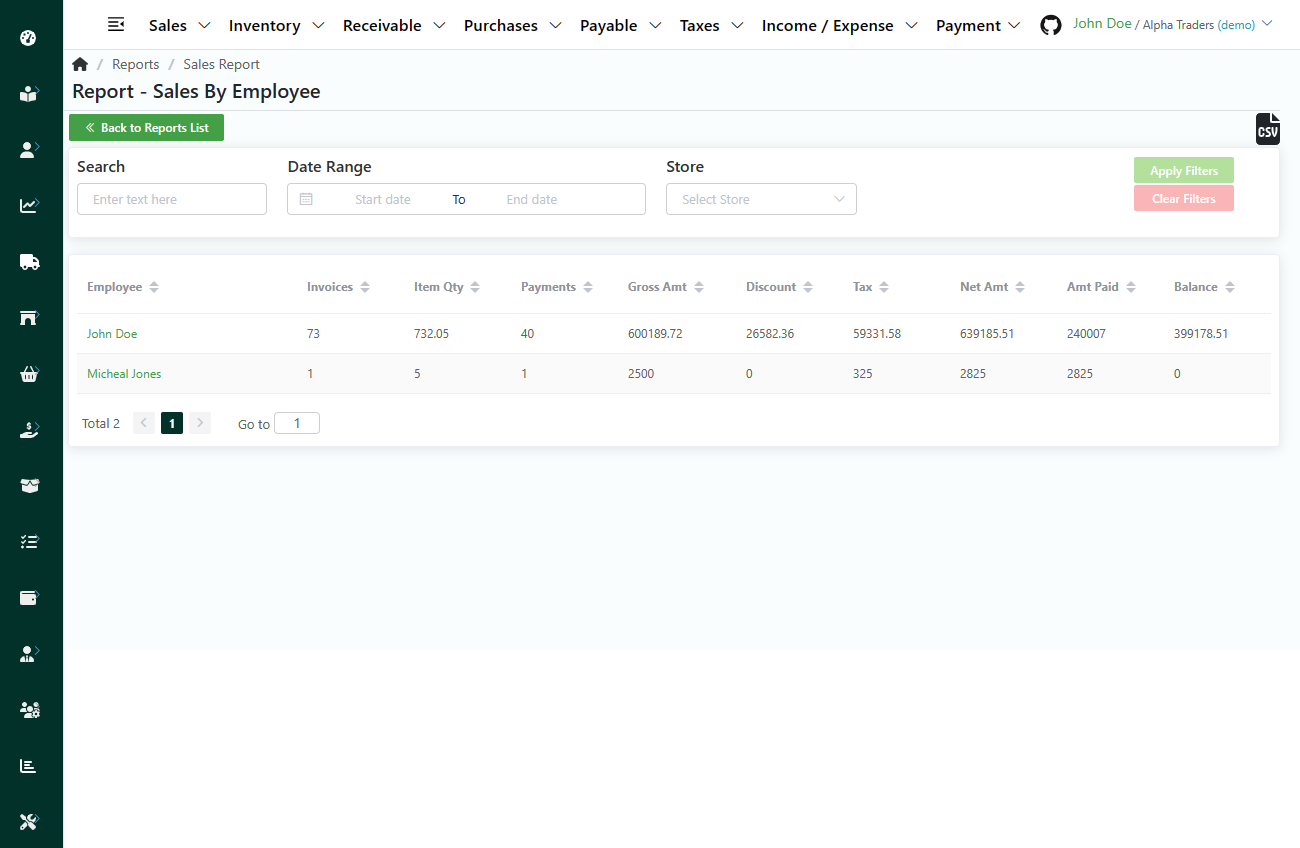The height and width of the screenshot is (848, 1300).
Task: Focus the Go to page input
Action: point(297,423)
